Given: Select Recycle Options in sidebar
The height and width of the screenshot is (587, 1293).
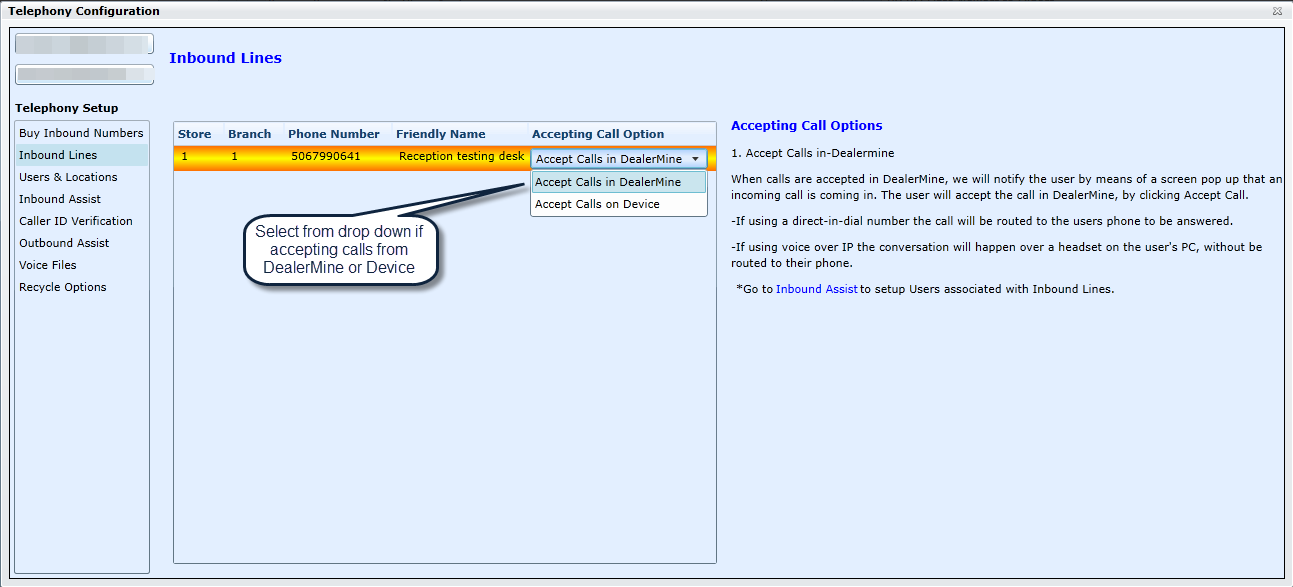Looking at the screenshot, I should [63, 287].
